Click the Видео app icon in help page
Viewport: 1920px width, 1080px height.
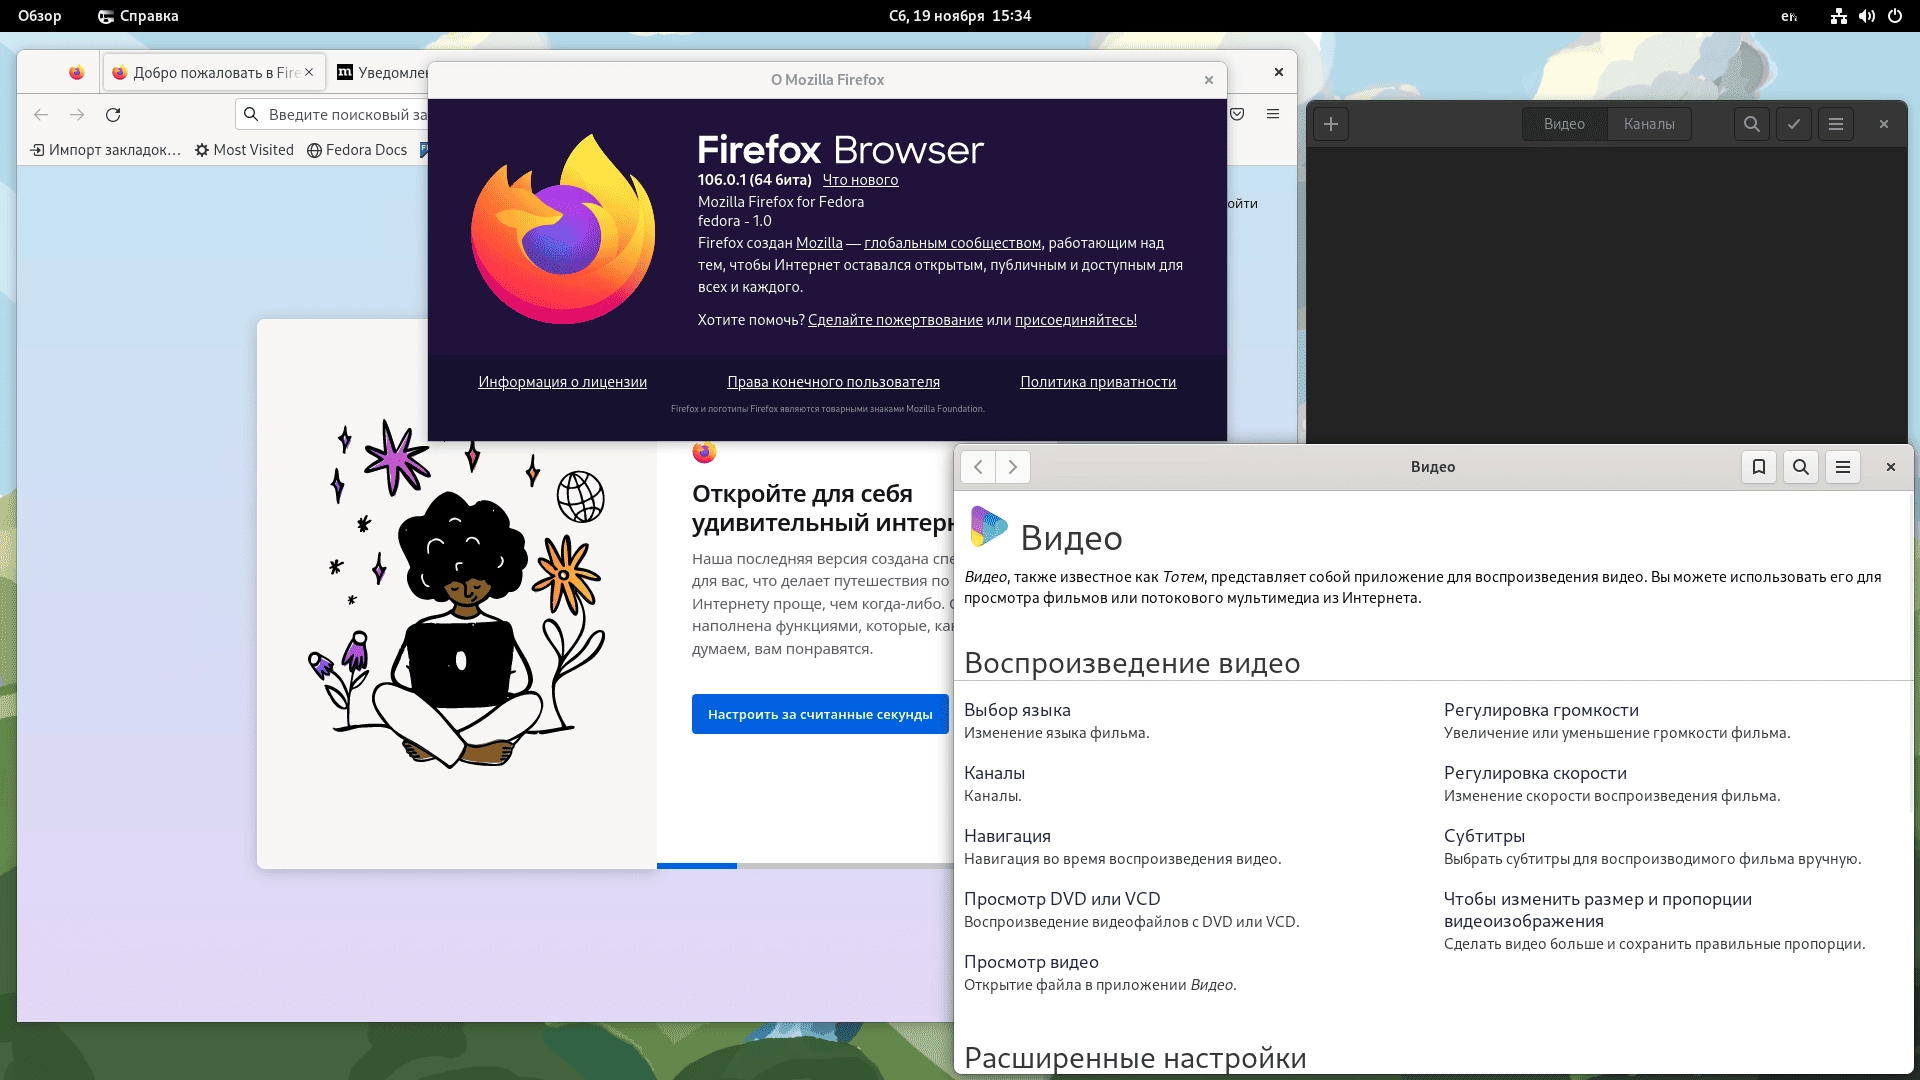click(988, 527)
